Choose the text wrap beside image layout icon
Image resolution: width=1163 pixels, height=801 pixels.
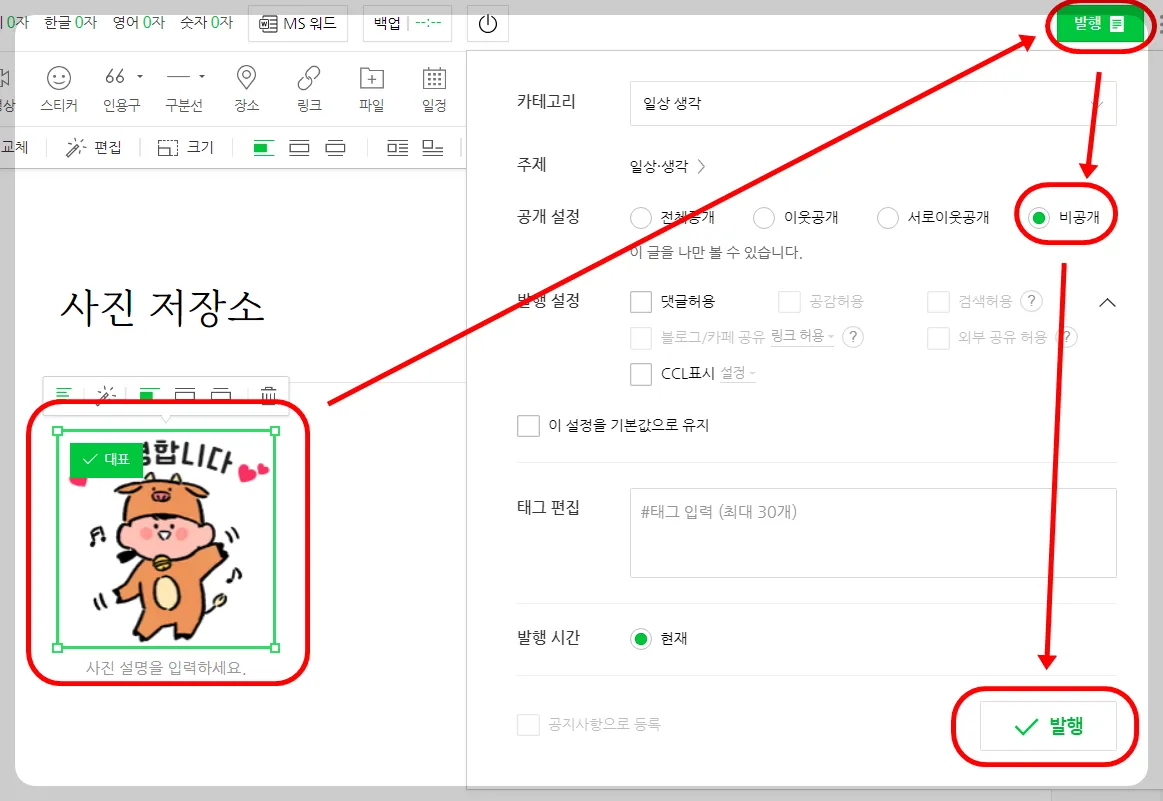(x=398, y=148)
